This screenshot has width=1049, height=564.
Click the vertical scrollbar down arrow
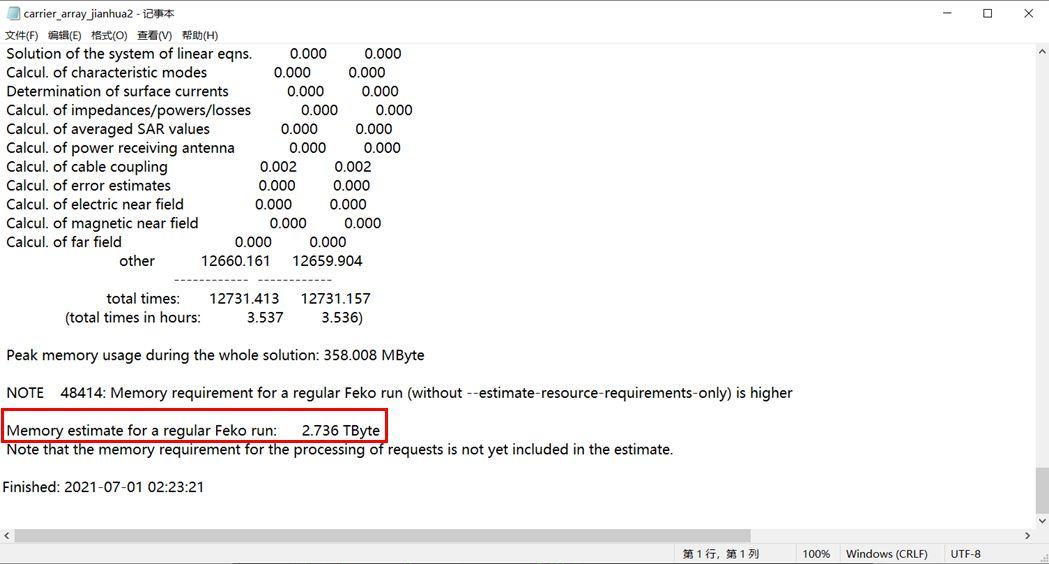coord(1042,521)
